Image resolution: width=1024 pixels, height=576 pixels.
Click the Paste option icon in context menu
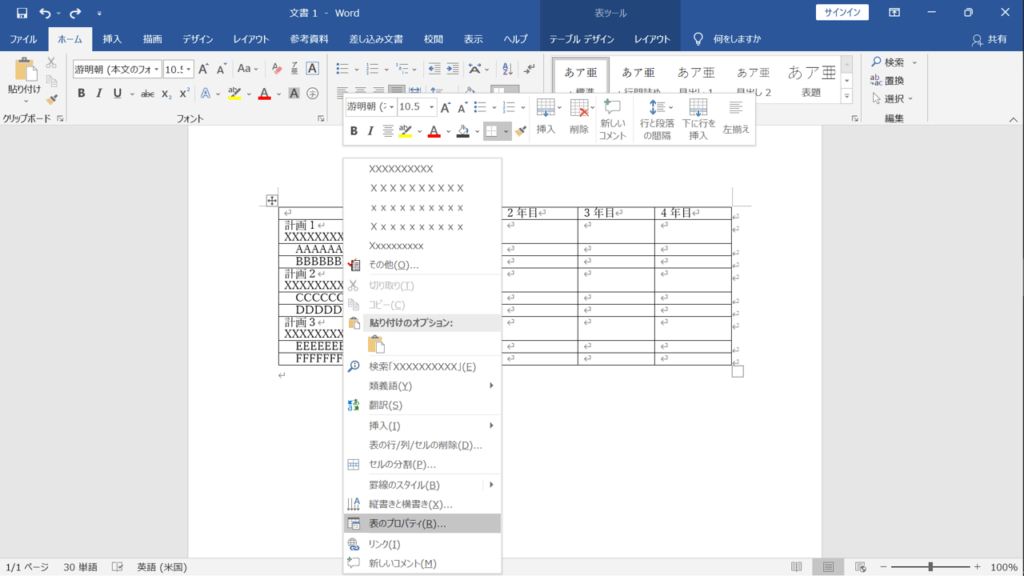(x=376, y=344)
